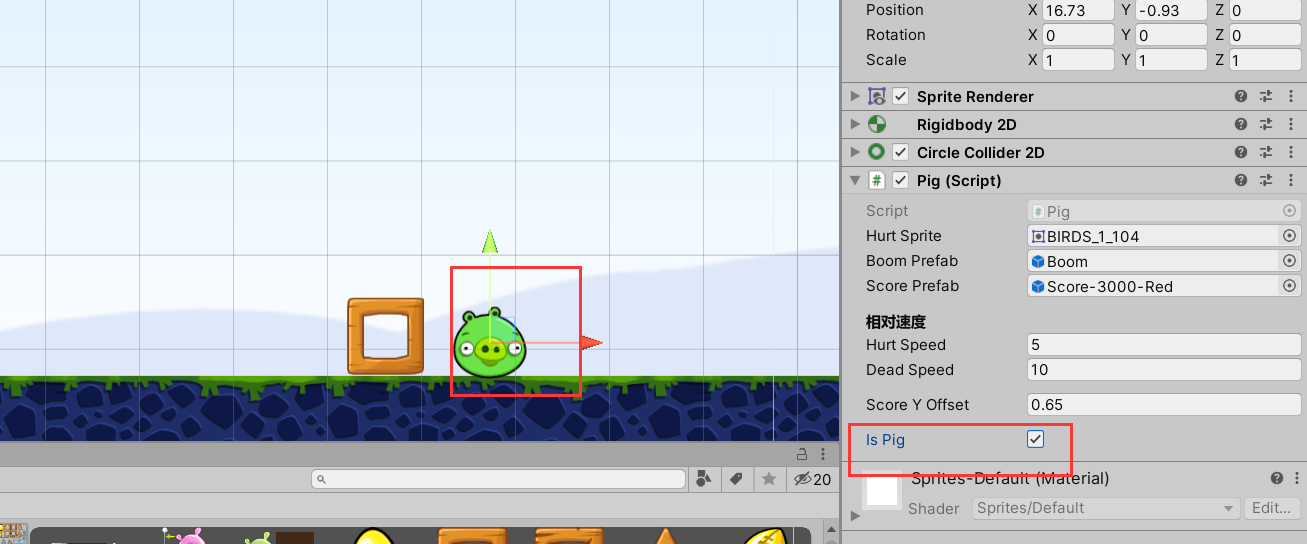Click the Position X field
The width and height of the screenshot is (1307, 544).
coord(1079,10)
